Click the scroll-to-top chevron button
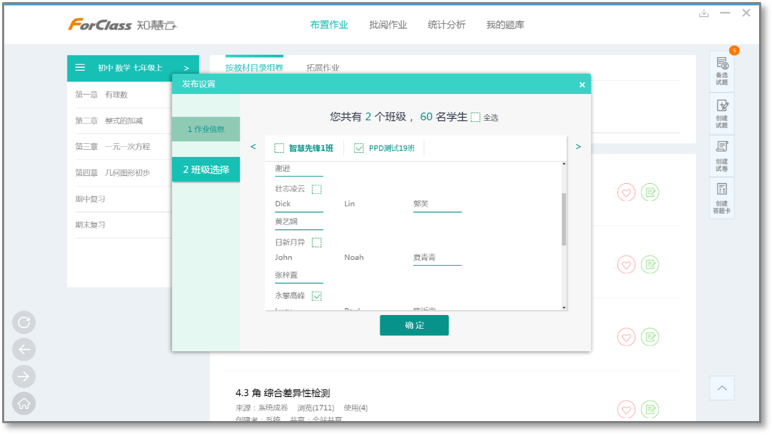 point(722,388)
